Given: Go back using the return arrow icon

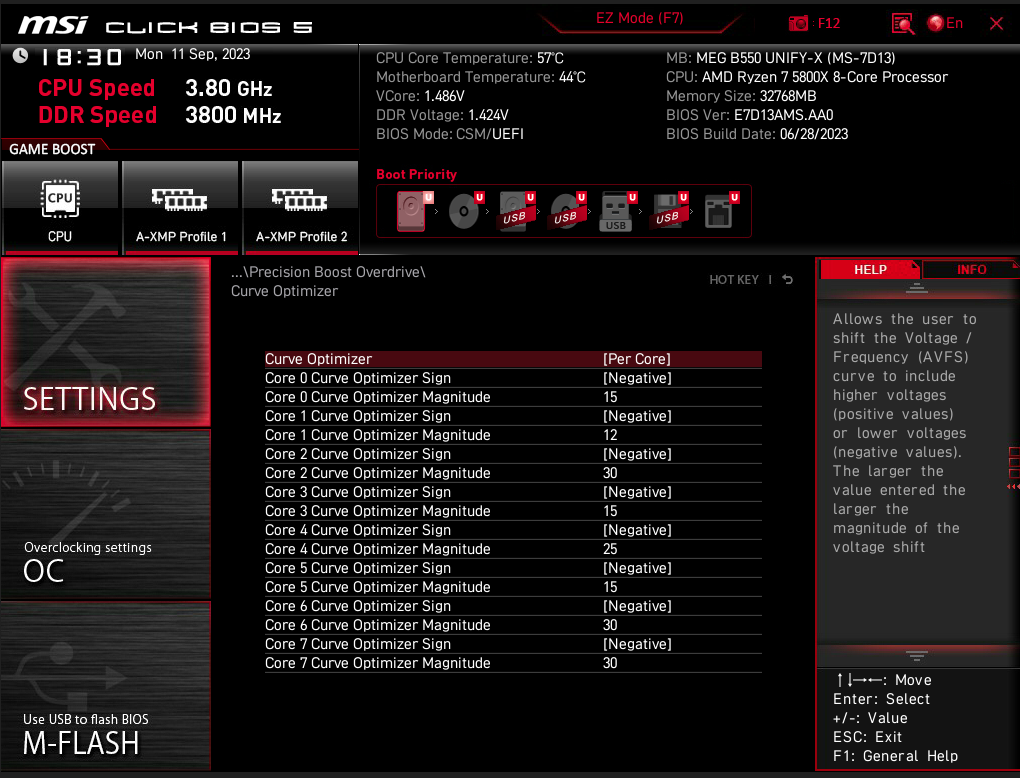Looking at the screenshot, I should 788,280.
